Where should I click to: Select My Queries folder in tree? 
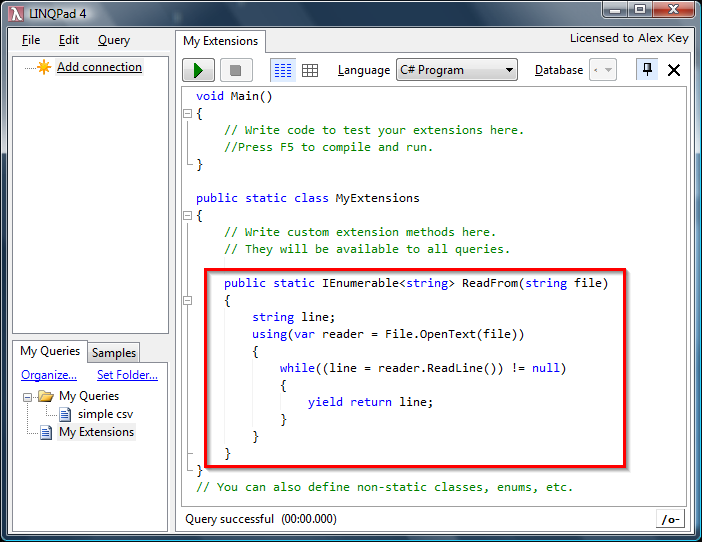[89, 396]
